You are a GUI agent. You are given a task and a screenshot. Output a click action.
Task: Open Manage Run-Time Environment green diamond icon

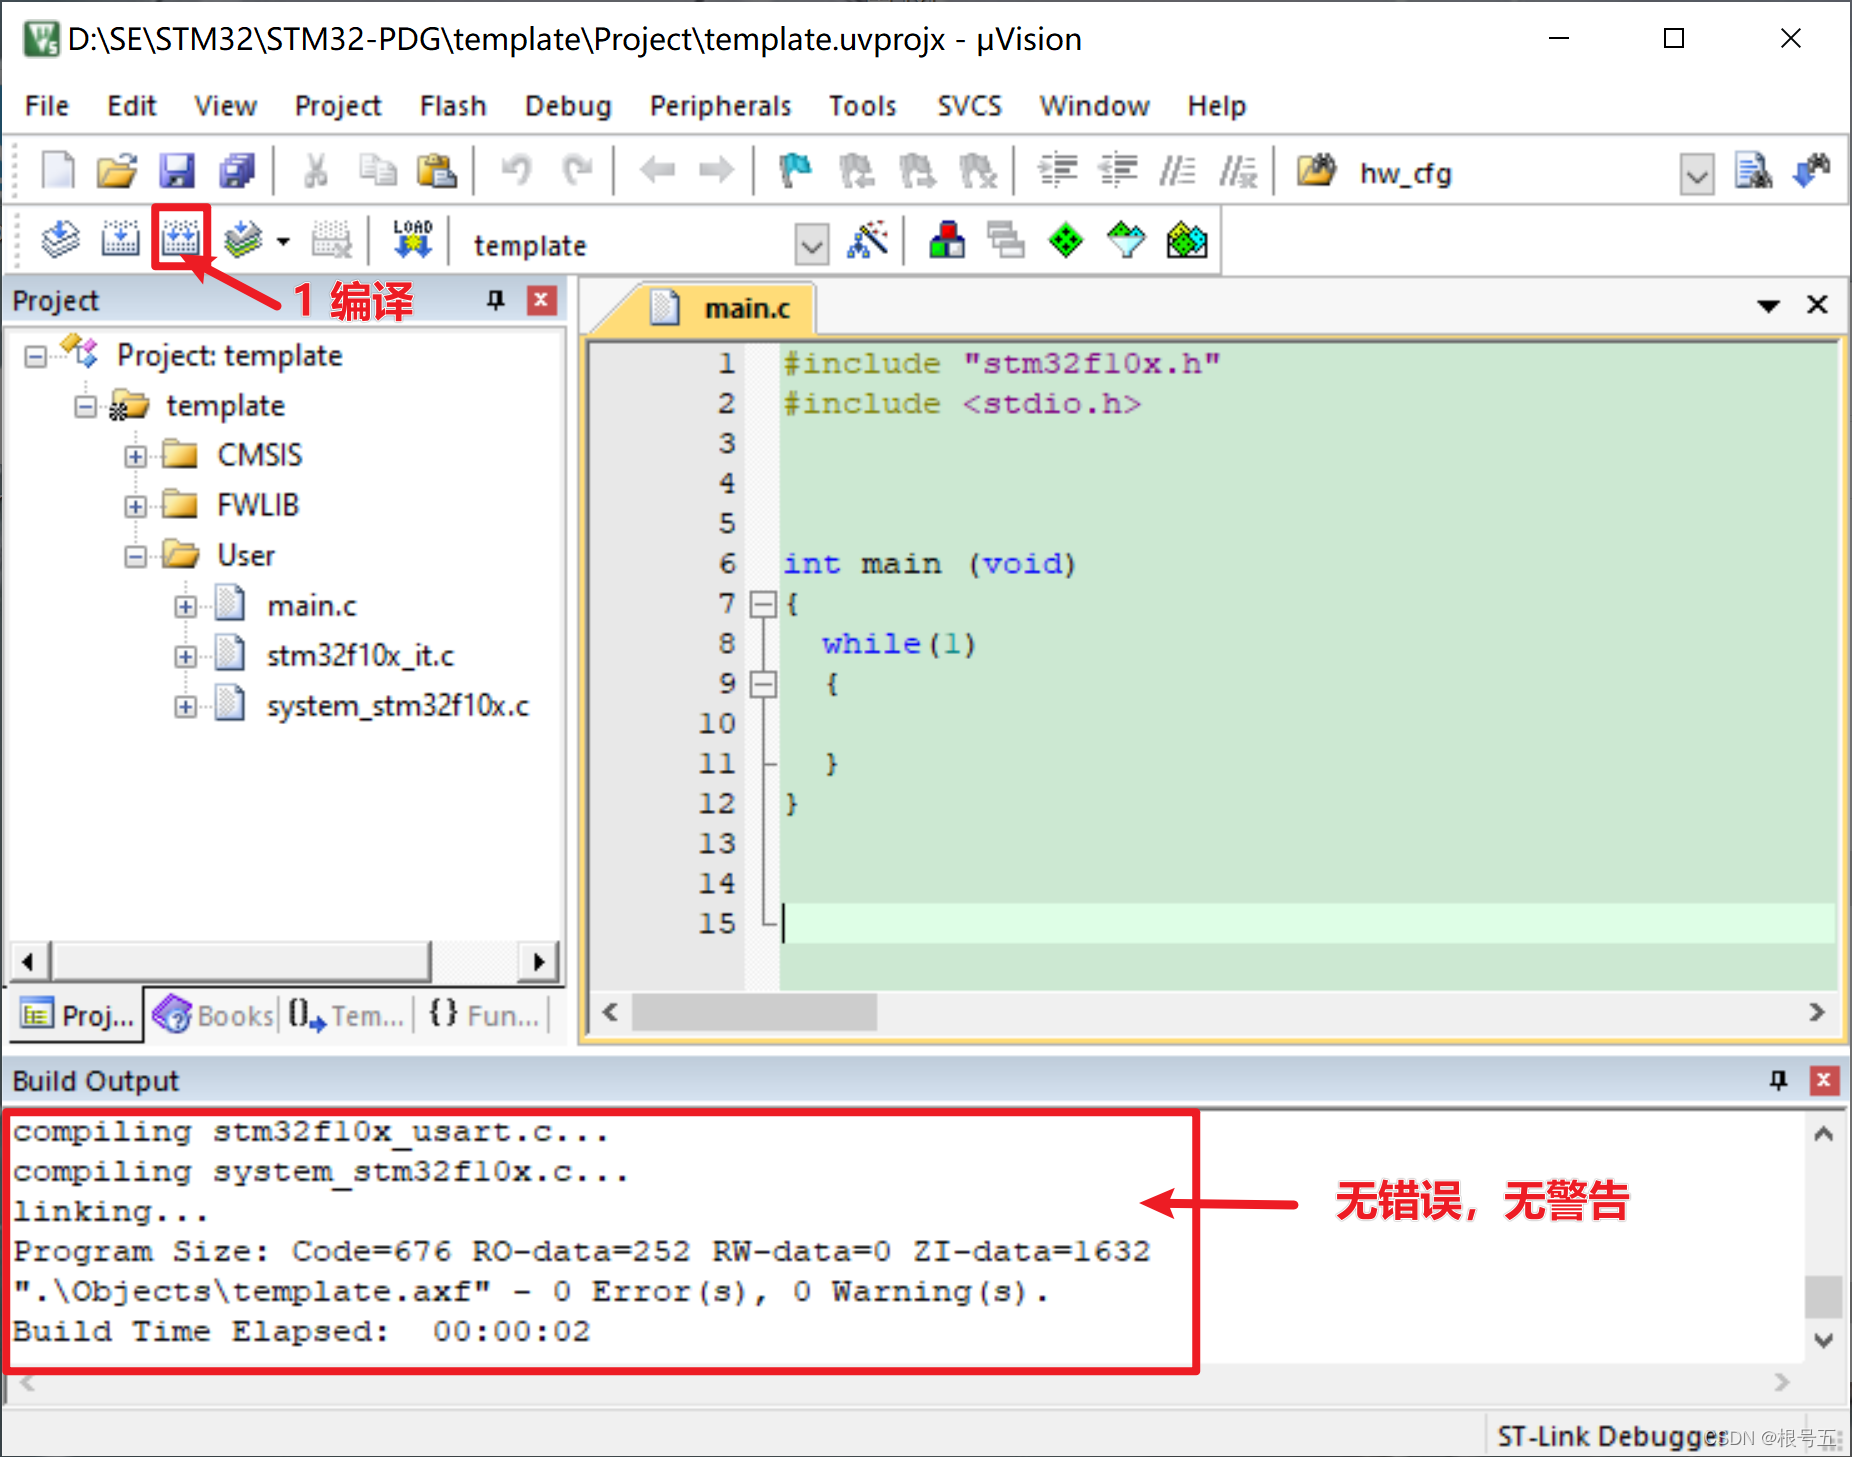click(1066, 240)
